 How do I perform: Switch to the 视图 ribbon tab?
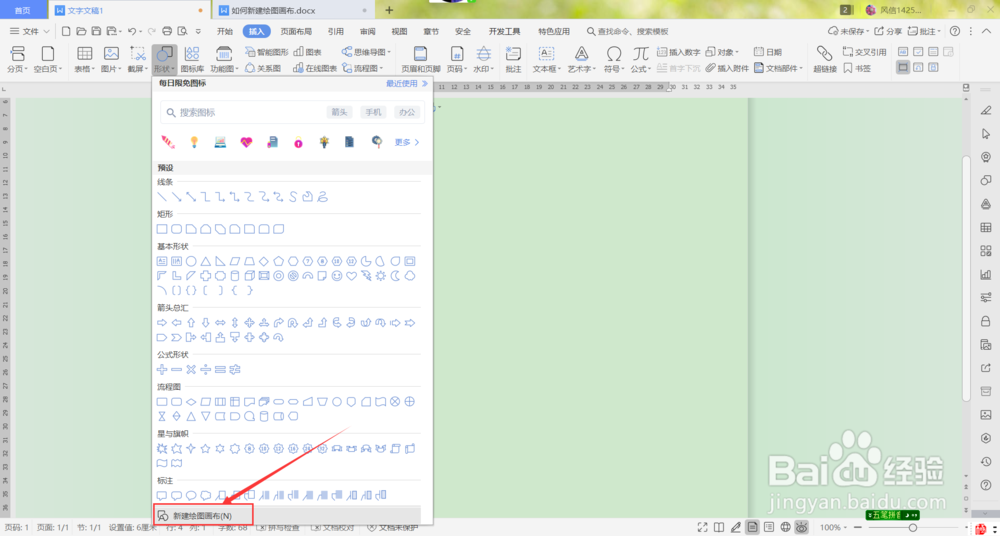(399, 31)
